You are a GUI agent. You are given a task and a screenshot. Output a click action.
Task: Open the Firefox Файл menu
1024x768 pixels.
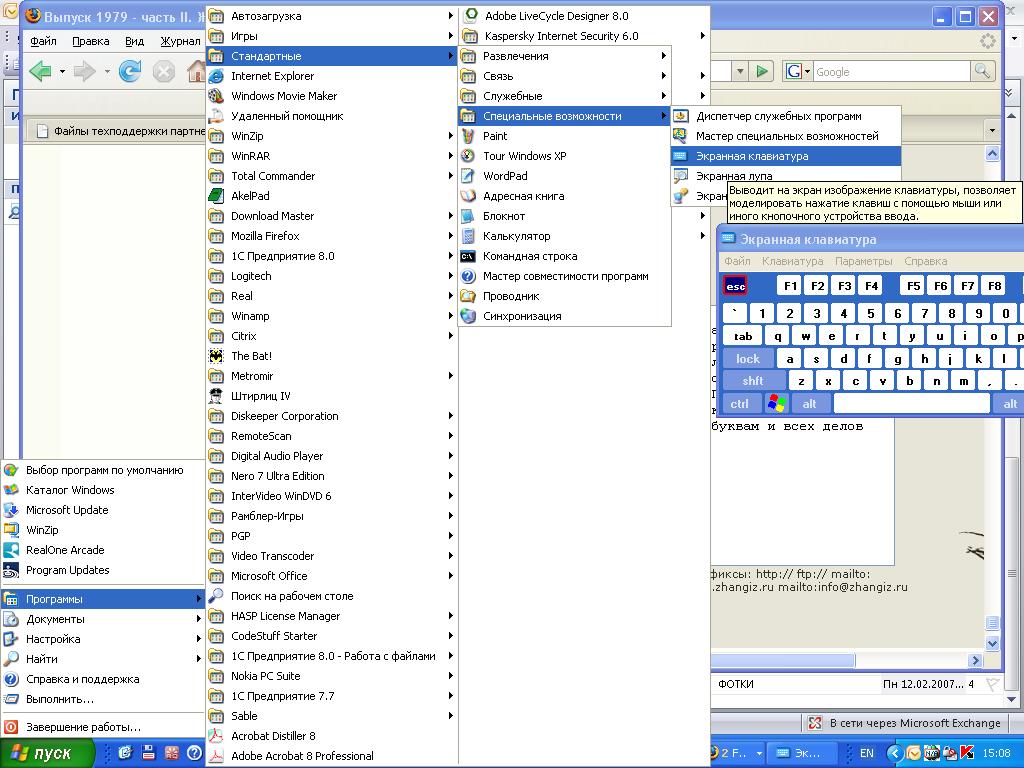click(43, 41)
